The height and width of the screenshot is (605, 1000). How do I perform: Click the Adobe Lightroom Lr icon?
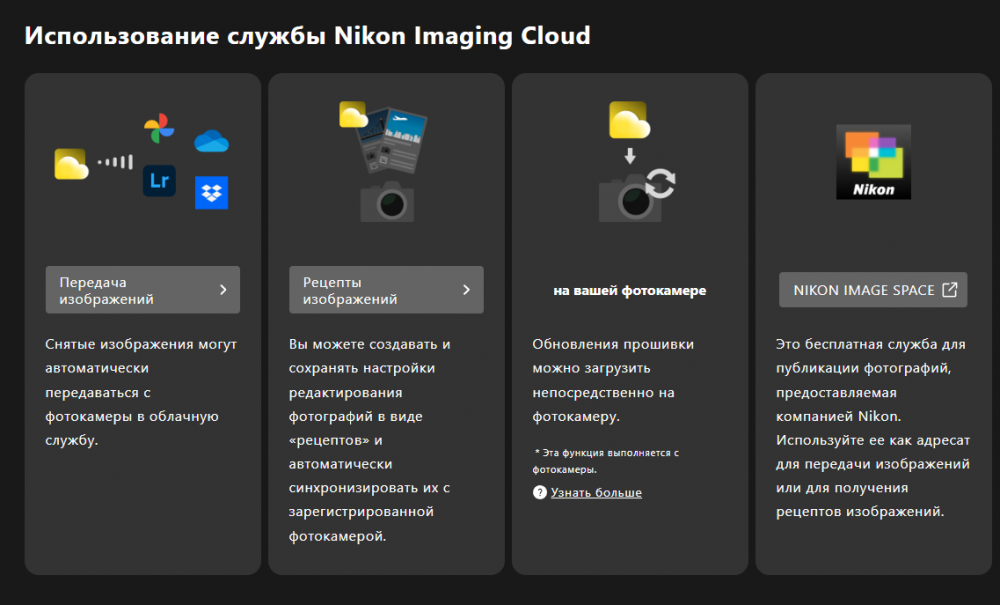pyautogui.click(x=159, y=180)
